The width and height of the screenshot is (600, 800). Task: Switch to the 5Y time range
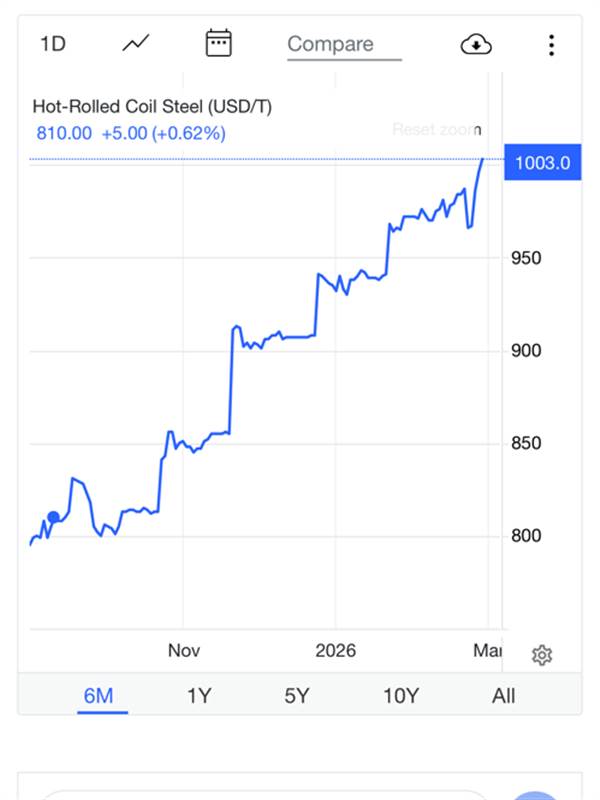click(x=297, y=696)
